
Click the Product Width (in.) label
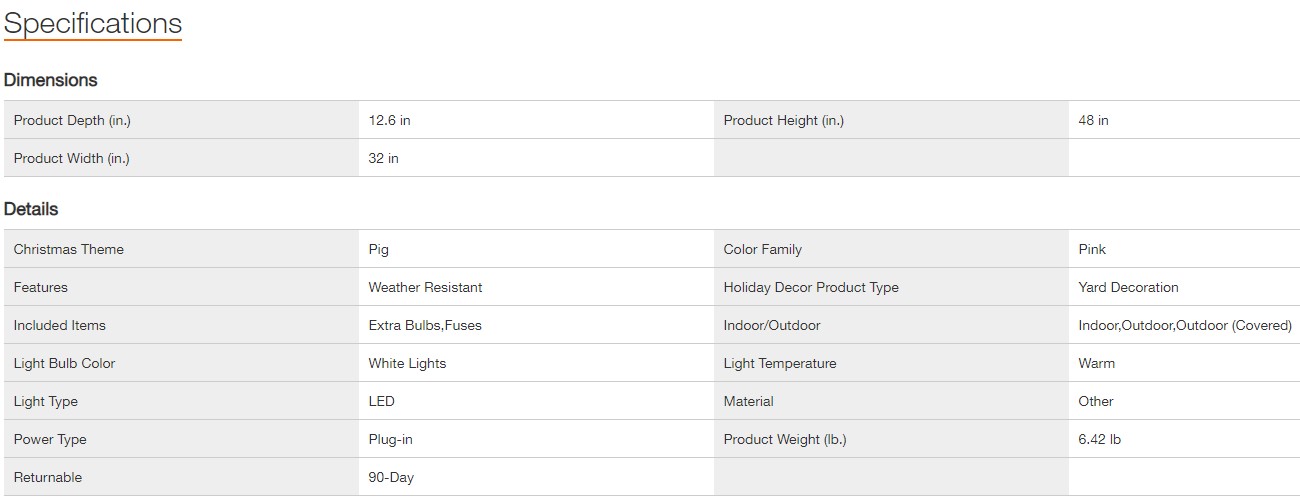point(72,158)
